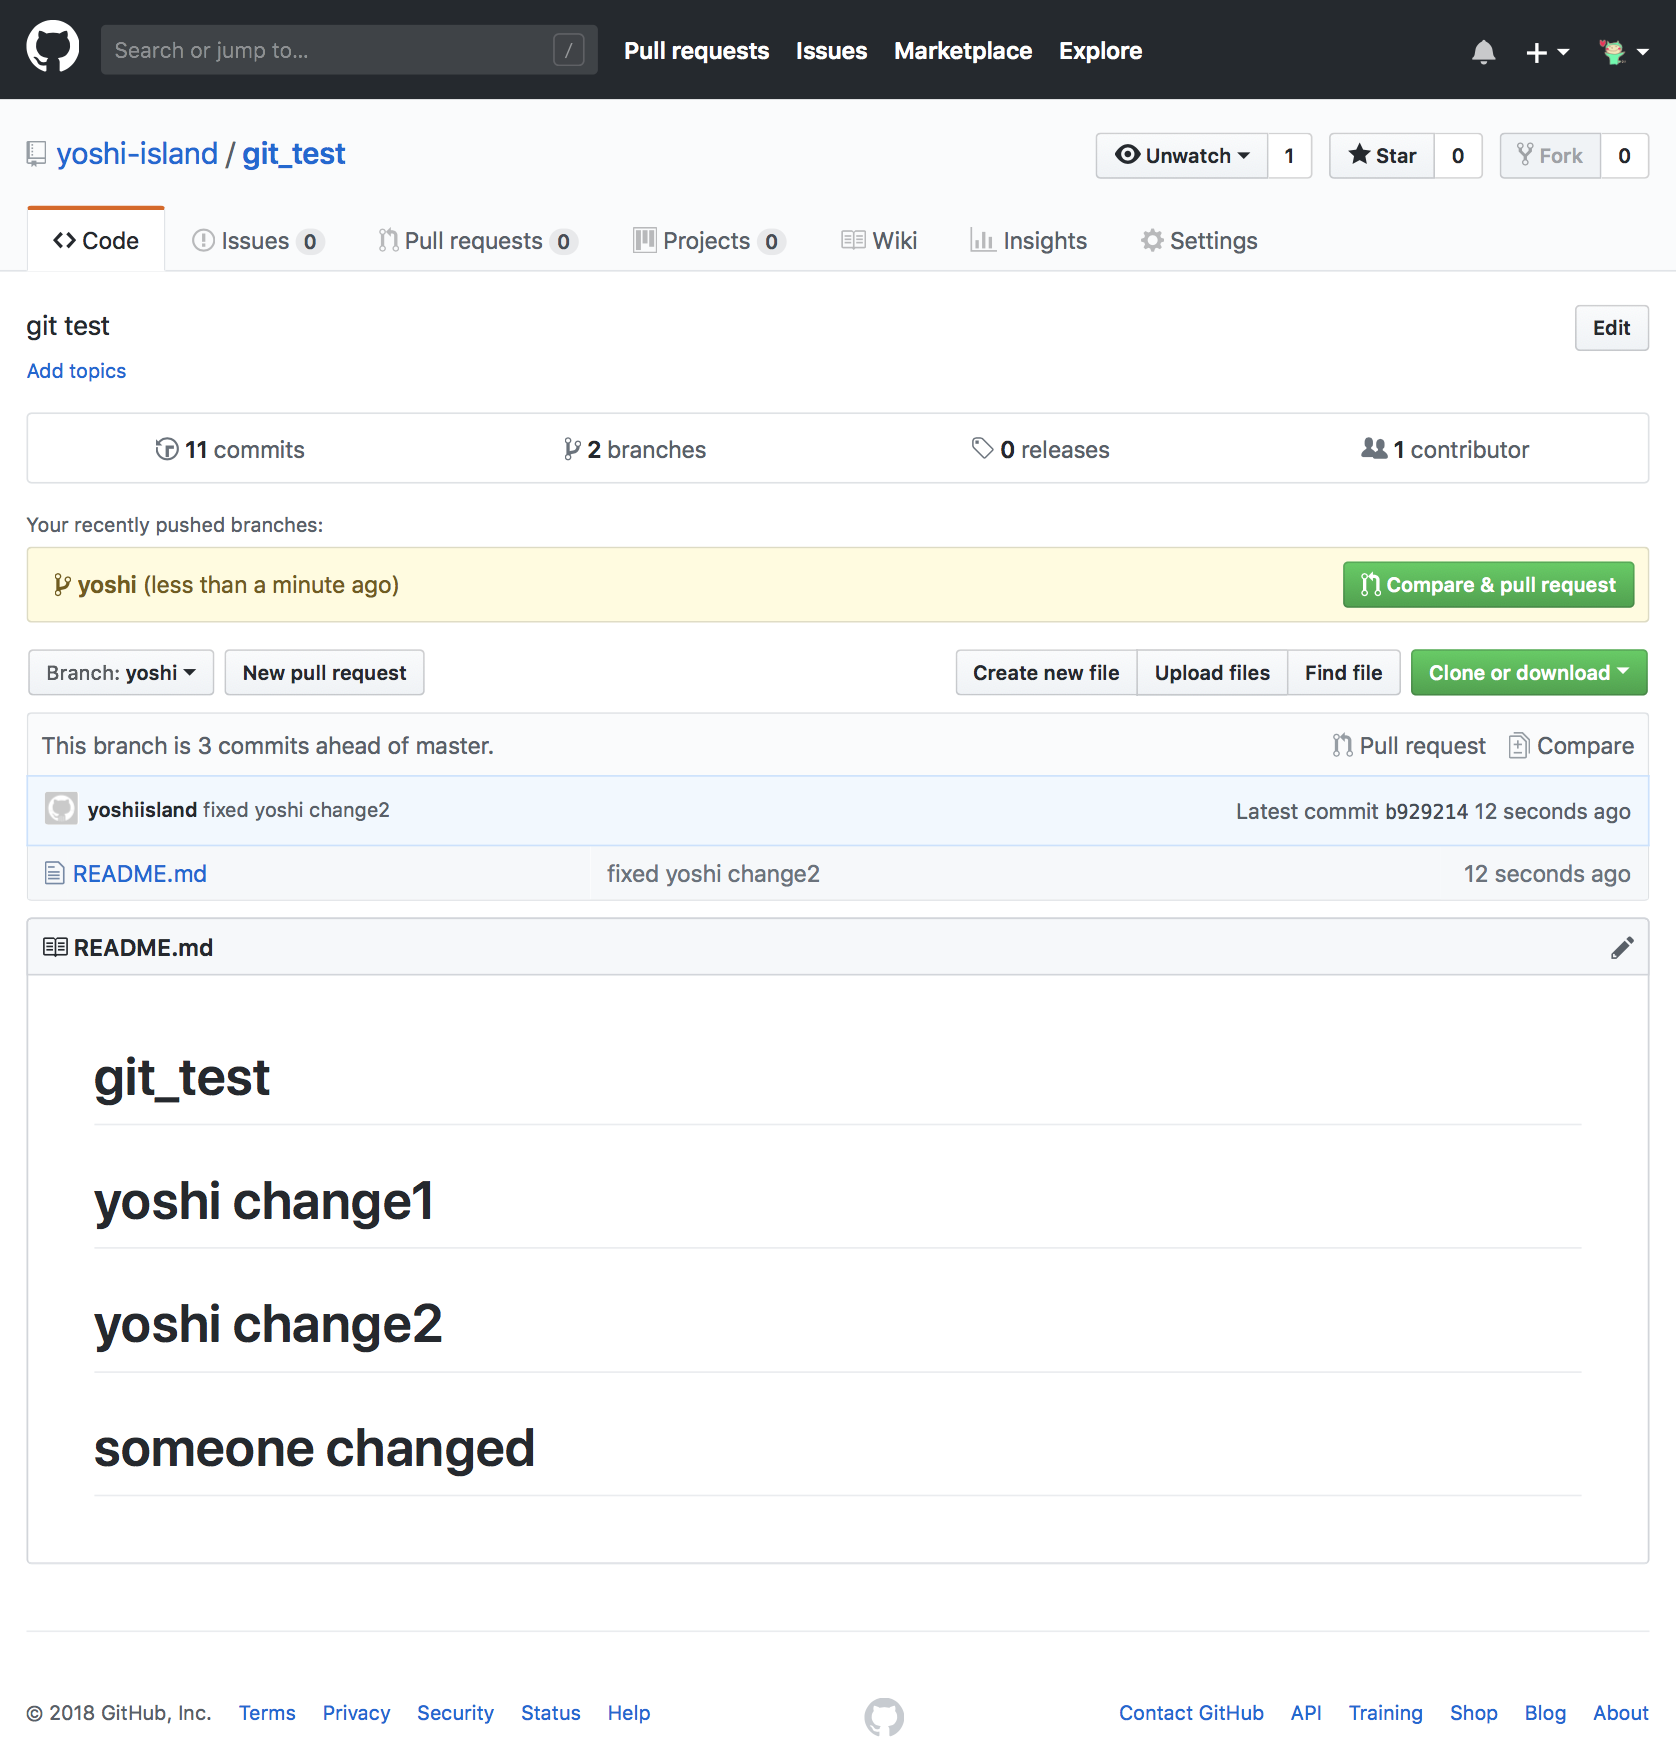Expand Clone or download dropdown

coord(1528,673)
